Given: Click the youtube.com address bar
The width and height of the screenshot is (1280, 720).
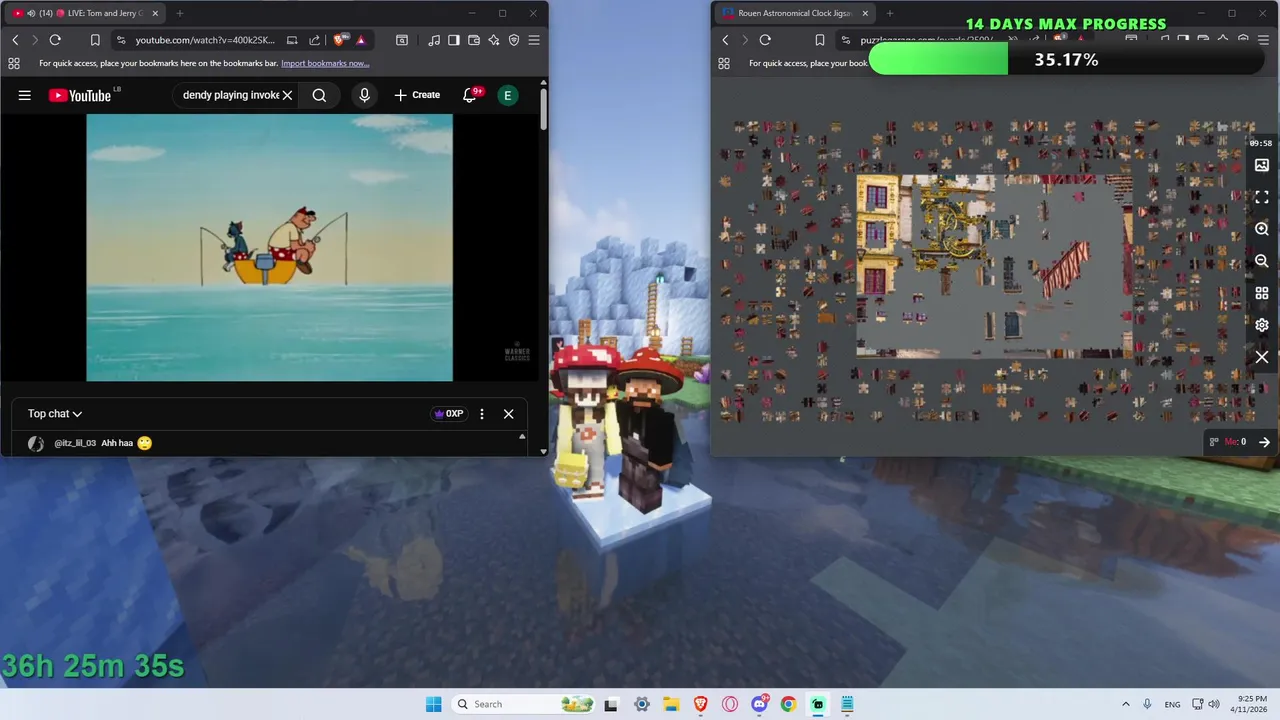Looking at the screenshot, I should 204,40.
